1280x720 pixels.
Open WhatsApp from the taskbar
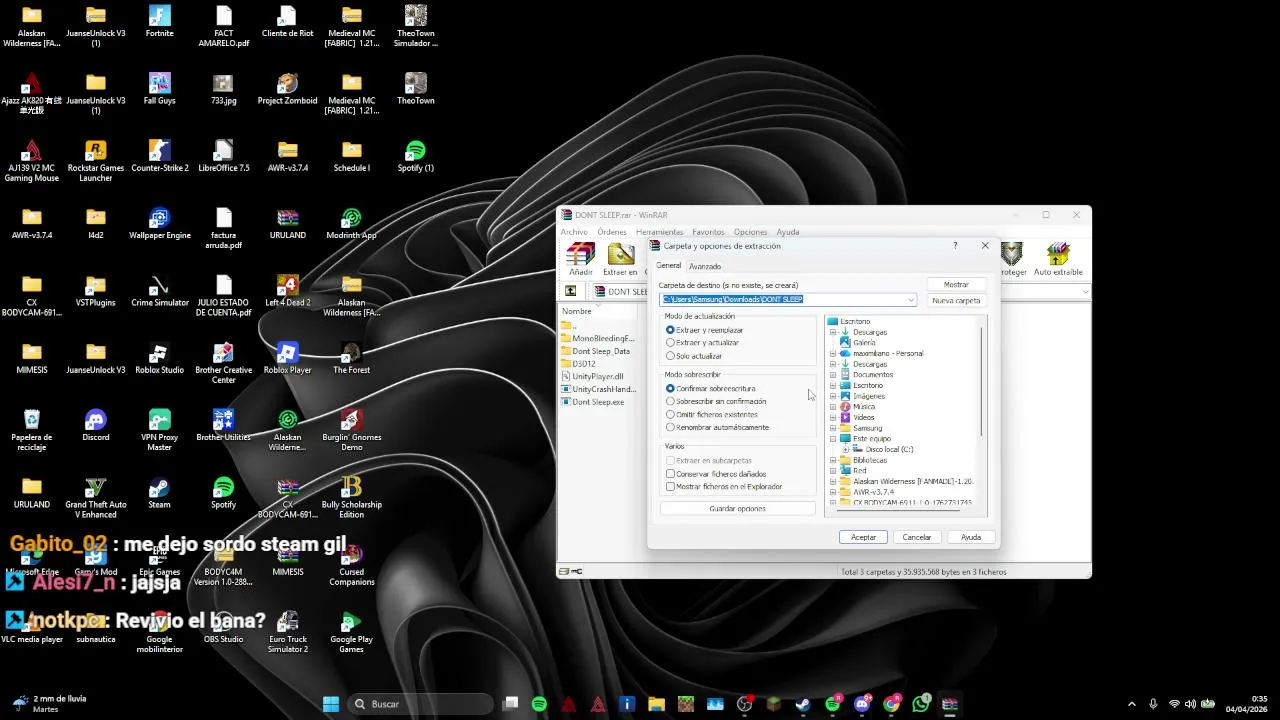(x=921, y=704)
